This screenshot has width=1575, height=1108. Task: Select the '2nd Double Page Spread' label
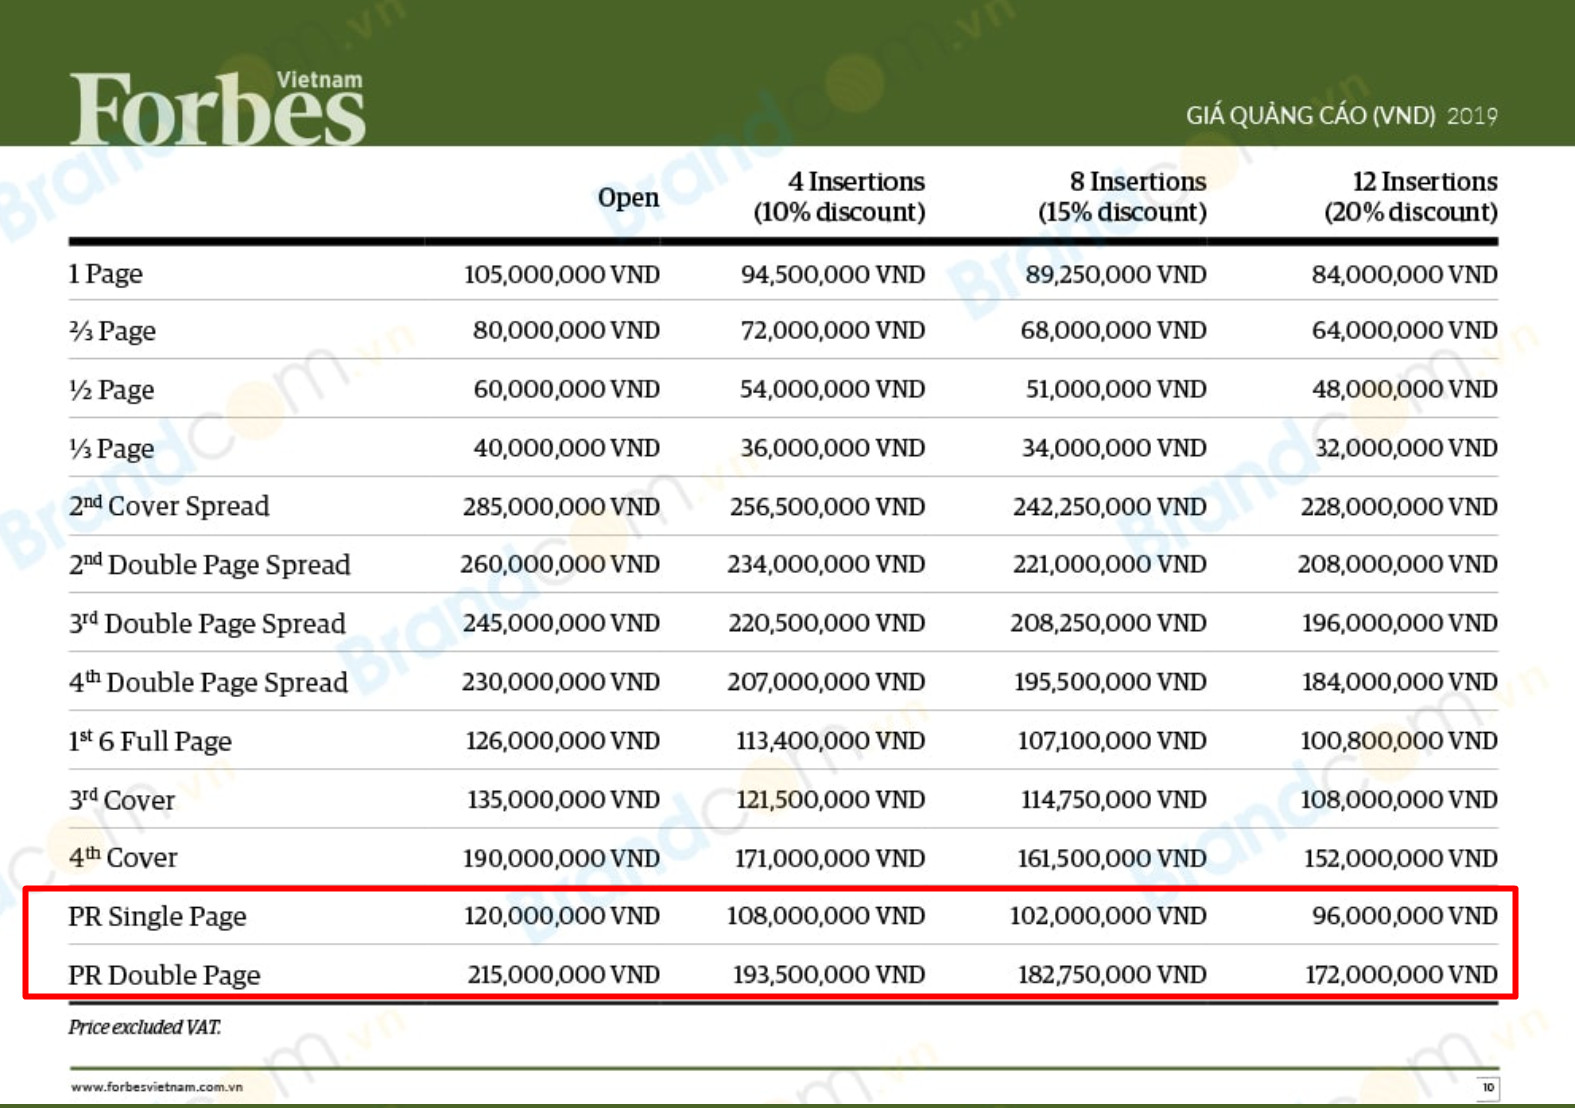(210, 565)
